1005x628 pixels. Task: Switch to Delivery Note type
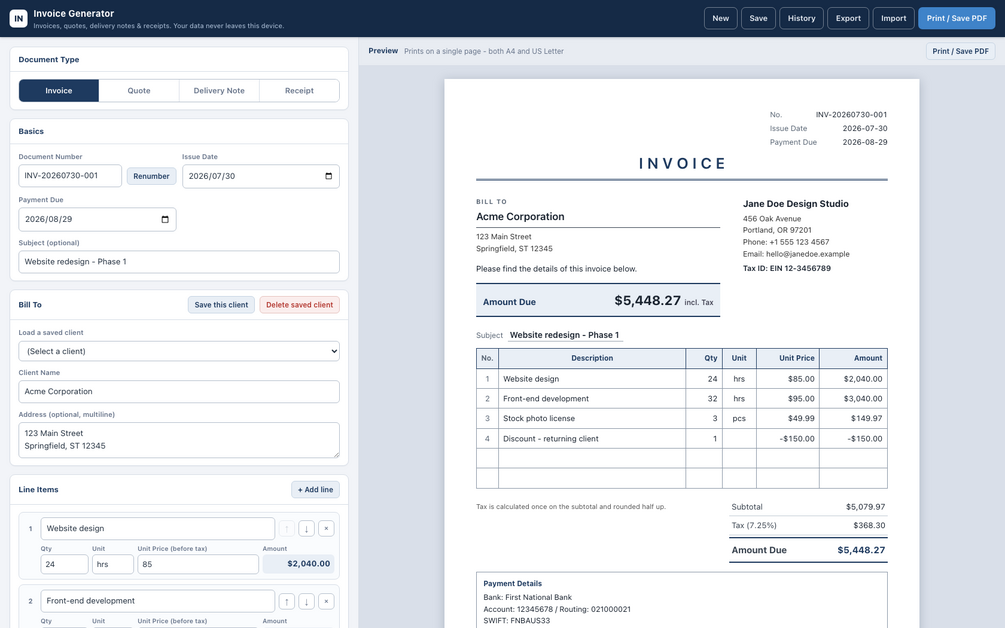(x=219, y=90)
